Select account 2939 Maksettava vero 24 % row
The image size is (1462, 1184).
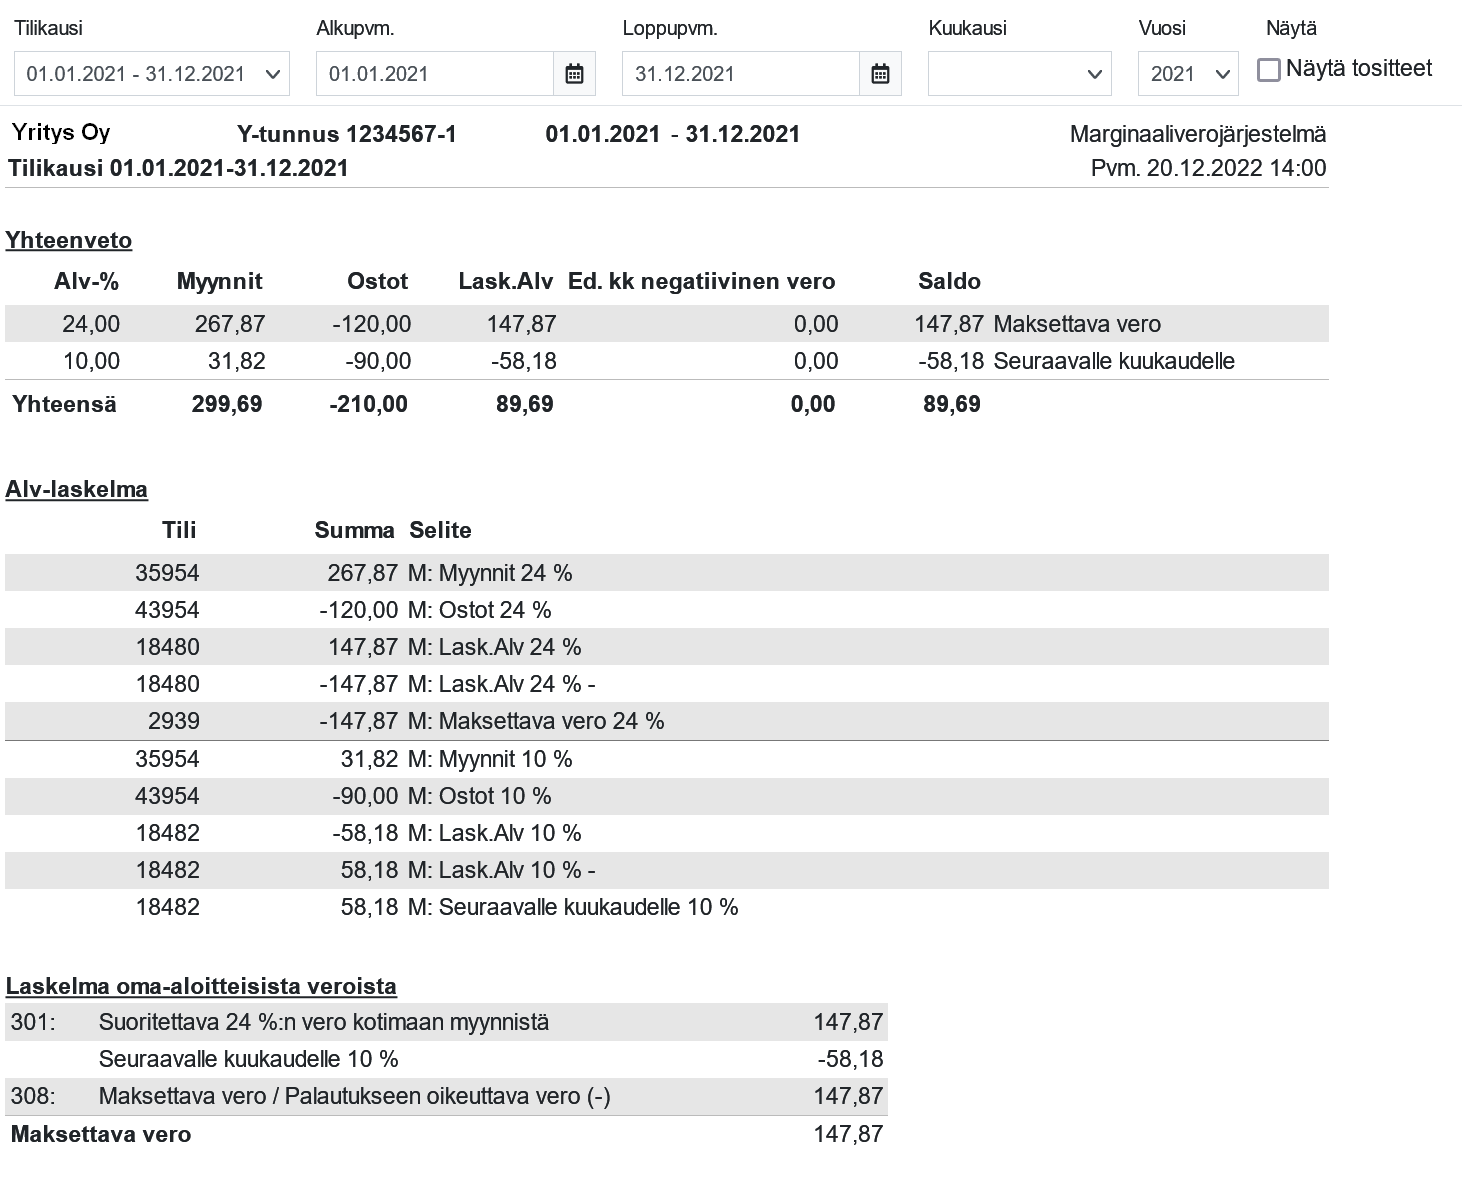667,721
